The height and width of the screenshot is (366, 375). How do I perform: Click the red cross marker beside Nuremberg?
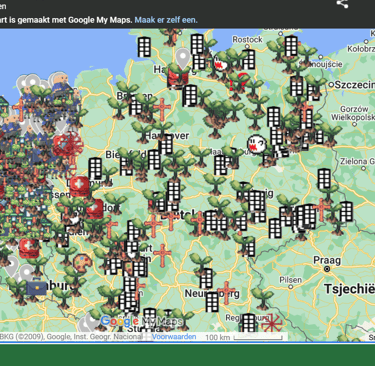tap(226, 293)
